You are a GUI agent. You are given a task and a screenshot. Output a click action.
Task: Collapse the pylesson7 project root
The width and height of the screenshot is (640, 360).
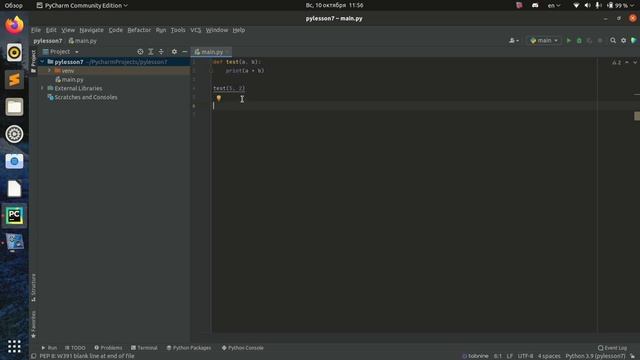coord(42,62)
